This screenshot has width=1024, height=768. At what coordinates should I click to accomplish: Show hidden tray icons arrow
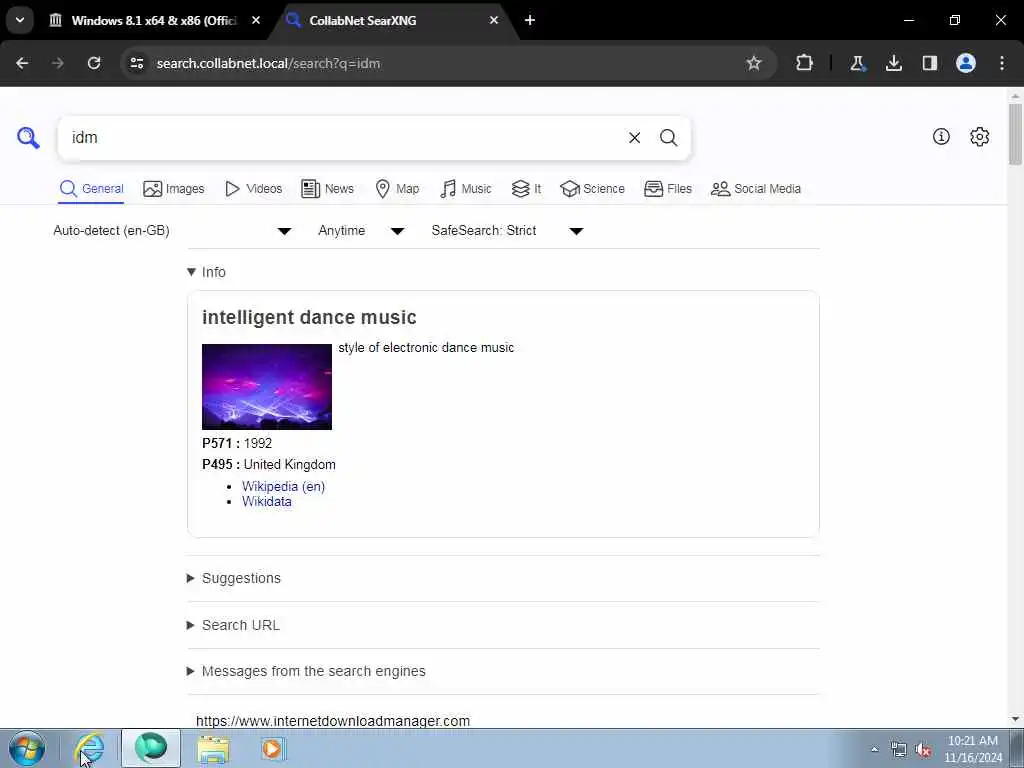874,750
